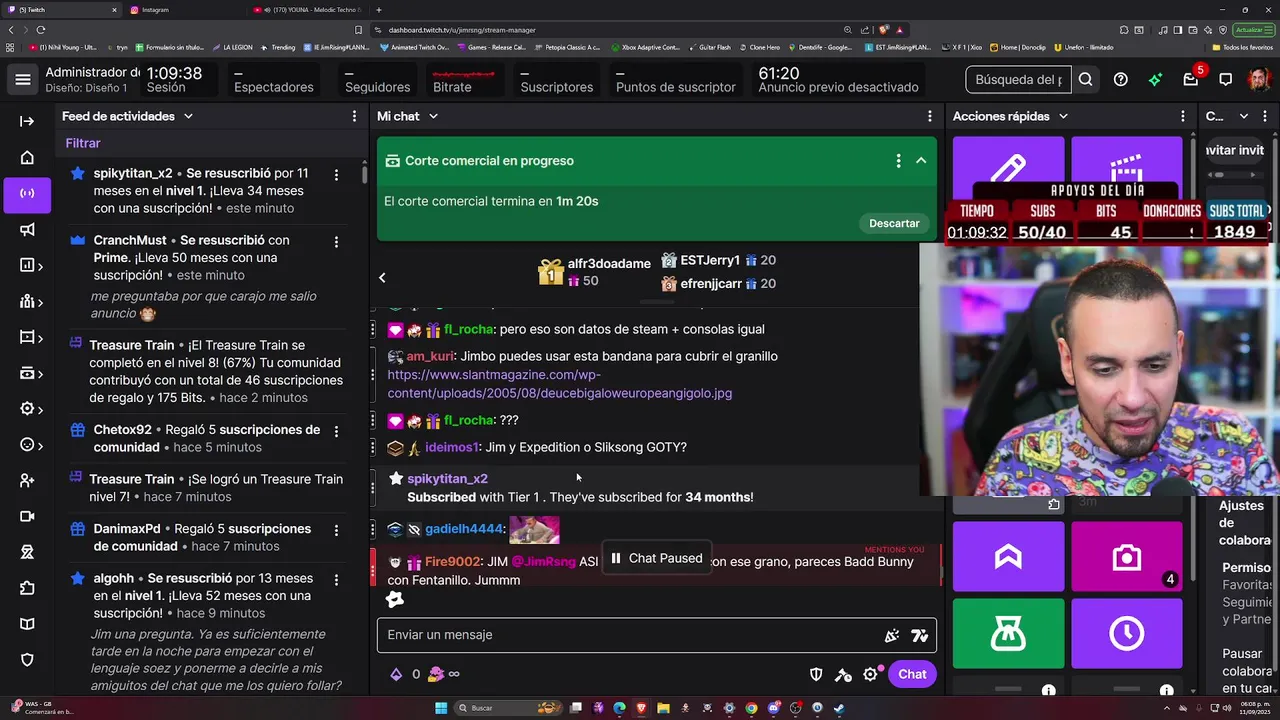Open Feed de actividades options menu
The width and height of the screenshot is (1280, 720).
tap(354, 116)
